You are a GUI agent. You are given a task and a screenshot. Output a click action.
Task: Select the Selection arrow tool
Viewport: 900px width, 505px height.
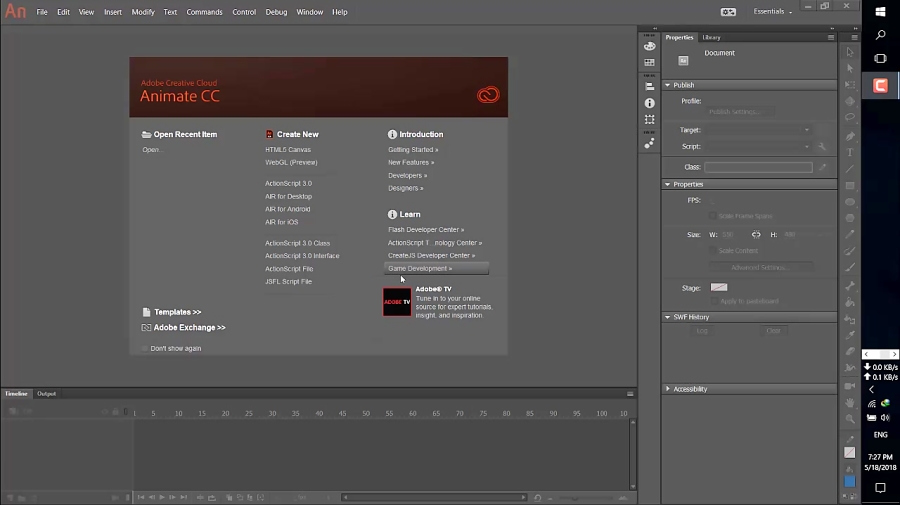[x=850, y=52]
